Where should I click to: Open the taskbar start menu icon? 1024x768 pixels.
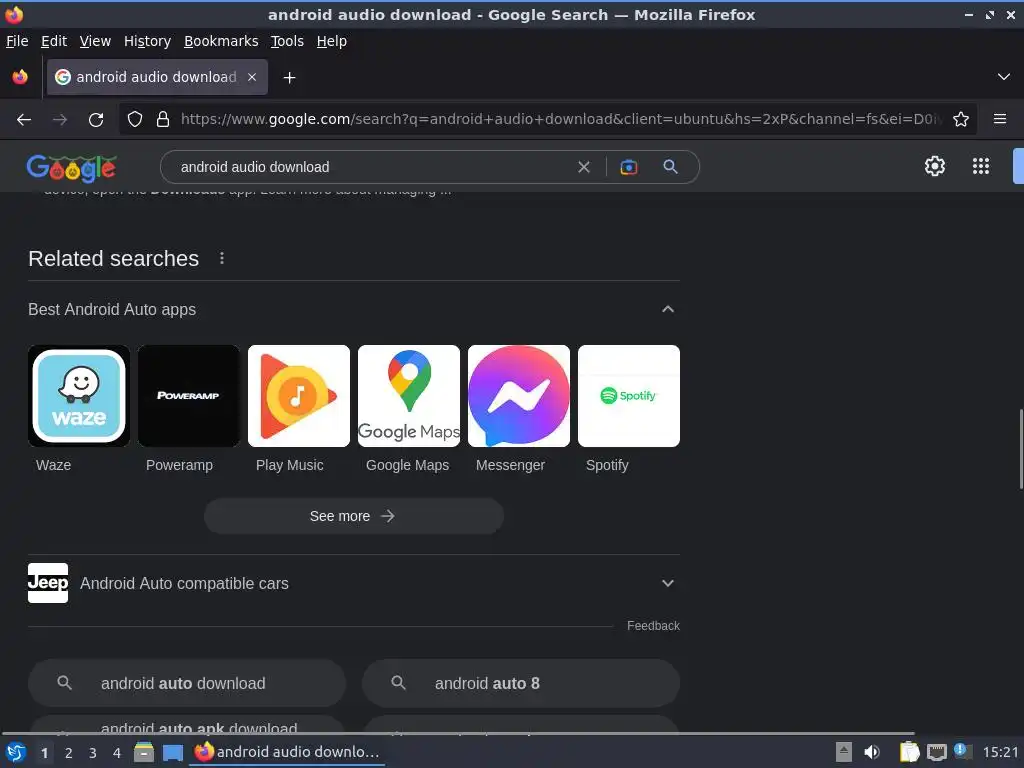pyautogui.click(x=16, y=752)
